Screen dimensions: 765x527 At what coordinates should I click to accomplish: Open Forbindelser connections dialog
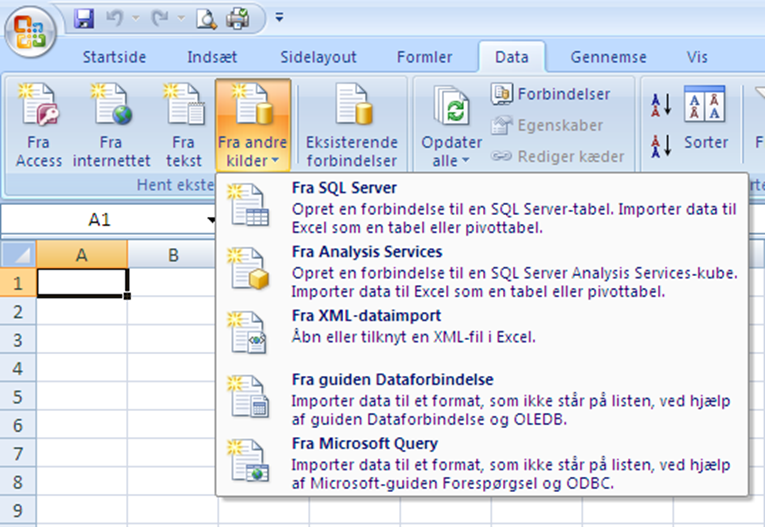coord(551,94)
